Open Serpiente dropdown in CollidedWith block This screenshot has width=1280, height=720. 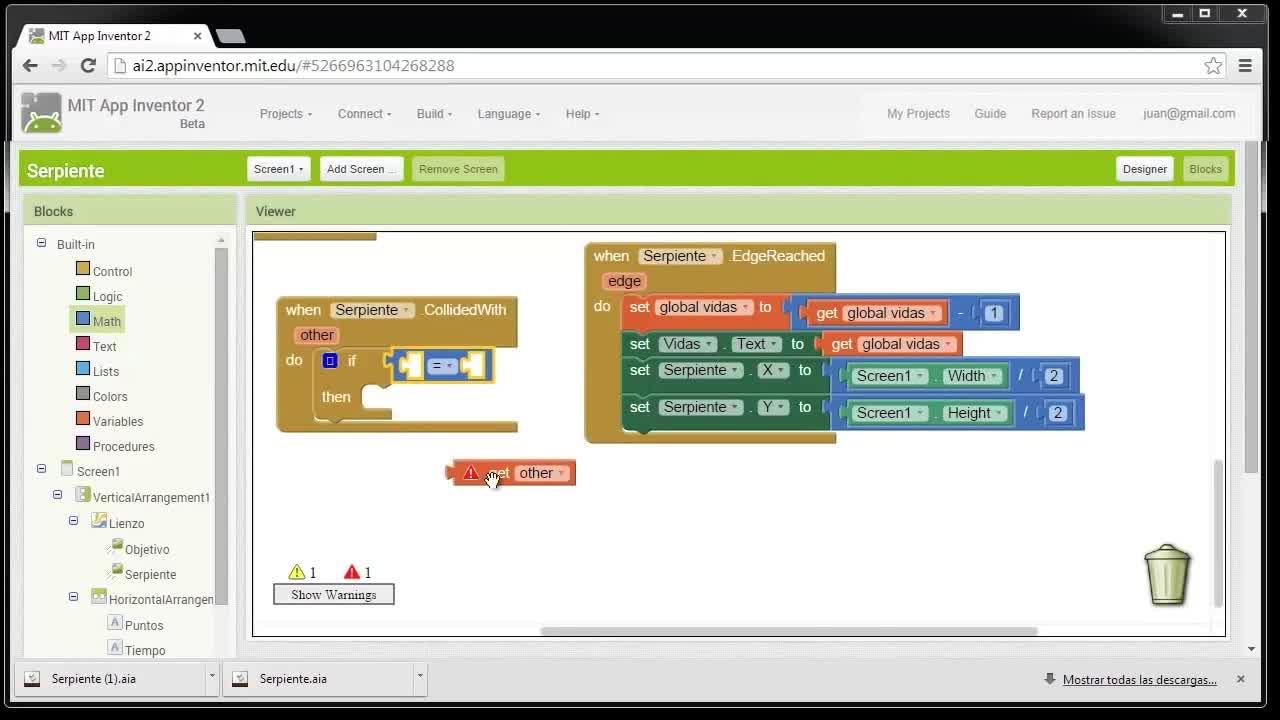[x=373, y=310]
